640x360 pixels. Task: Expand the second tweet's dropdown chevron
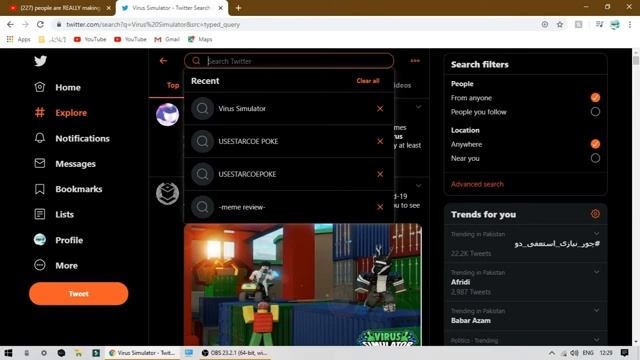[x=418, y=186]
